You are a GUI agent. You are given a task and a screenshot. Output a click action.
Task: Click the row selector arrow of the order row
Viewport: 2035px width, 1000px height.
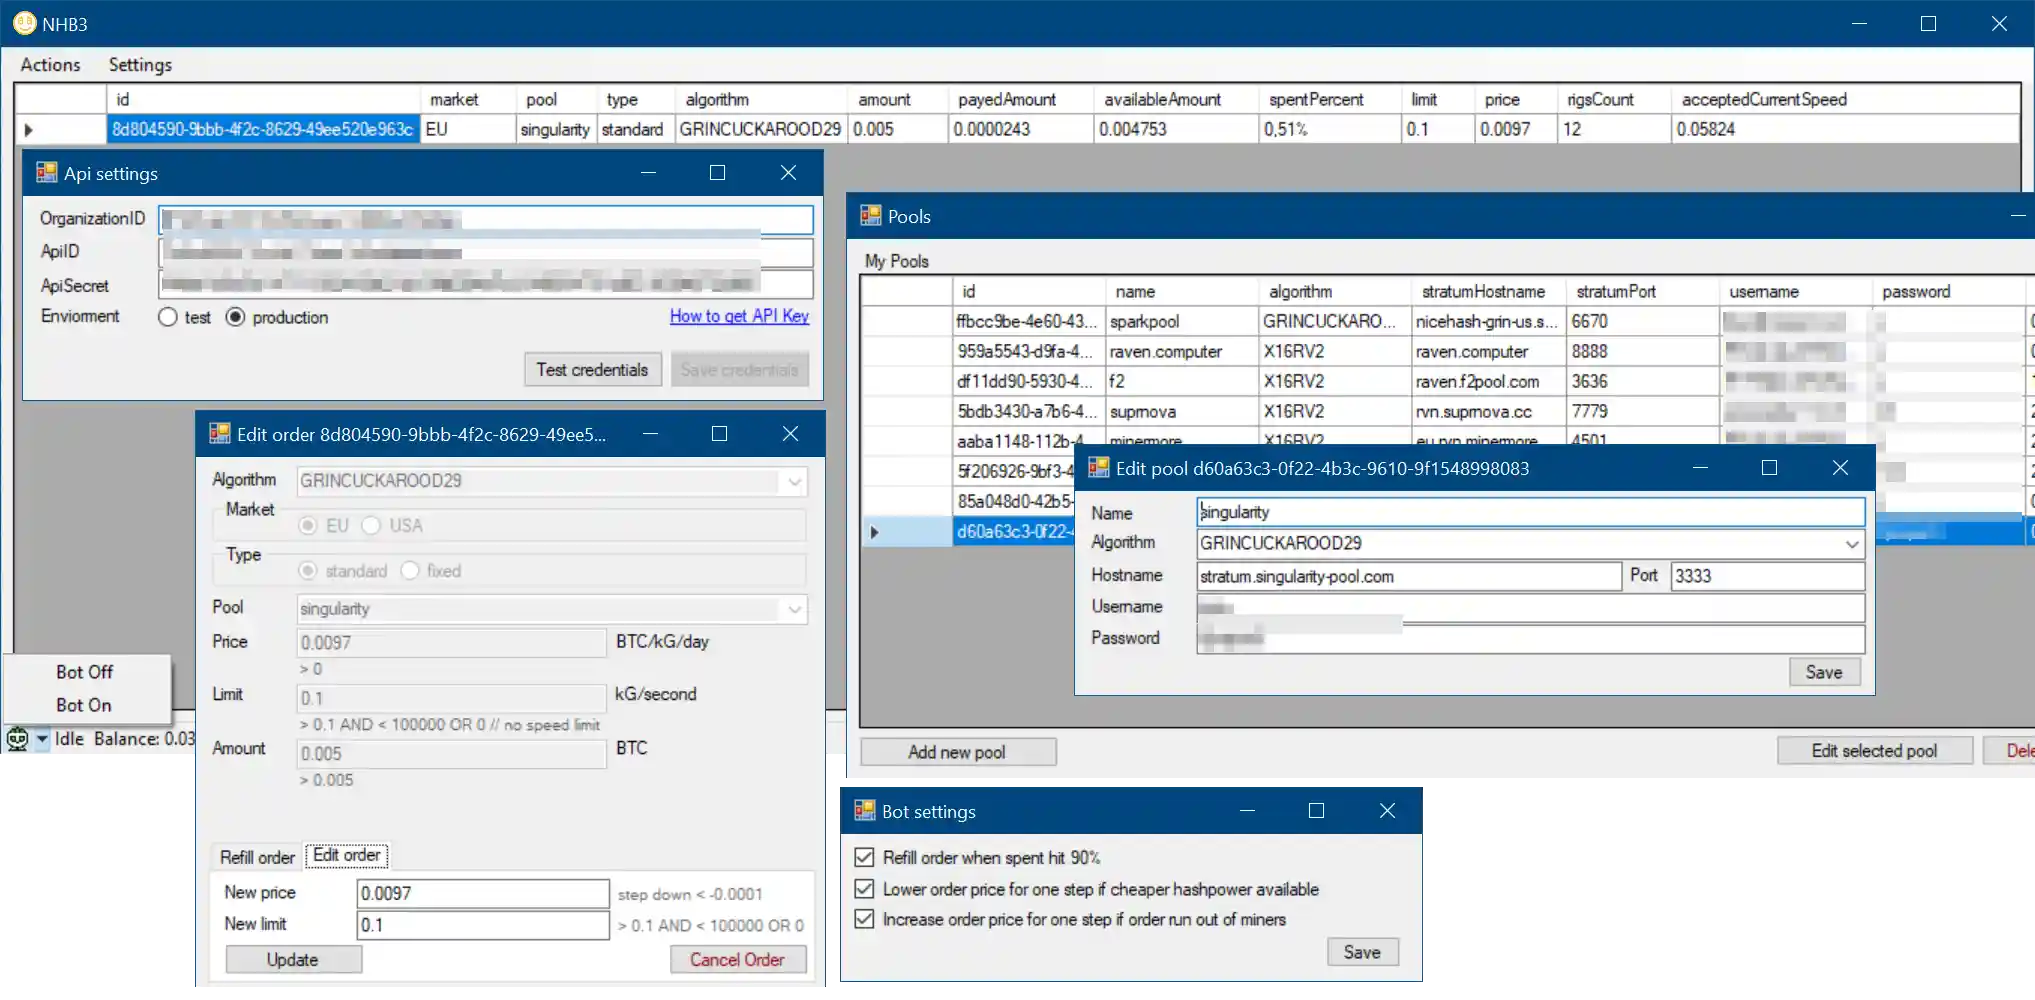pyautogui.click(x=29, y=130)
